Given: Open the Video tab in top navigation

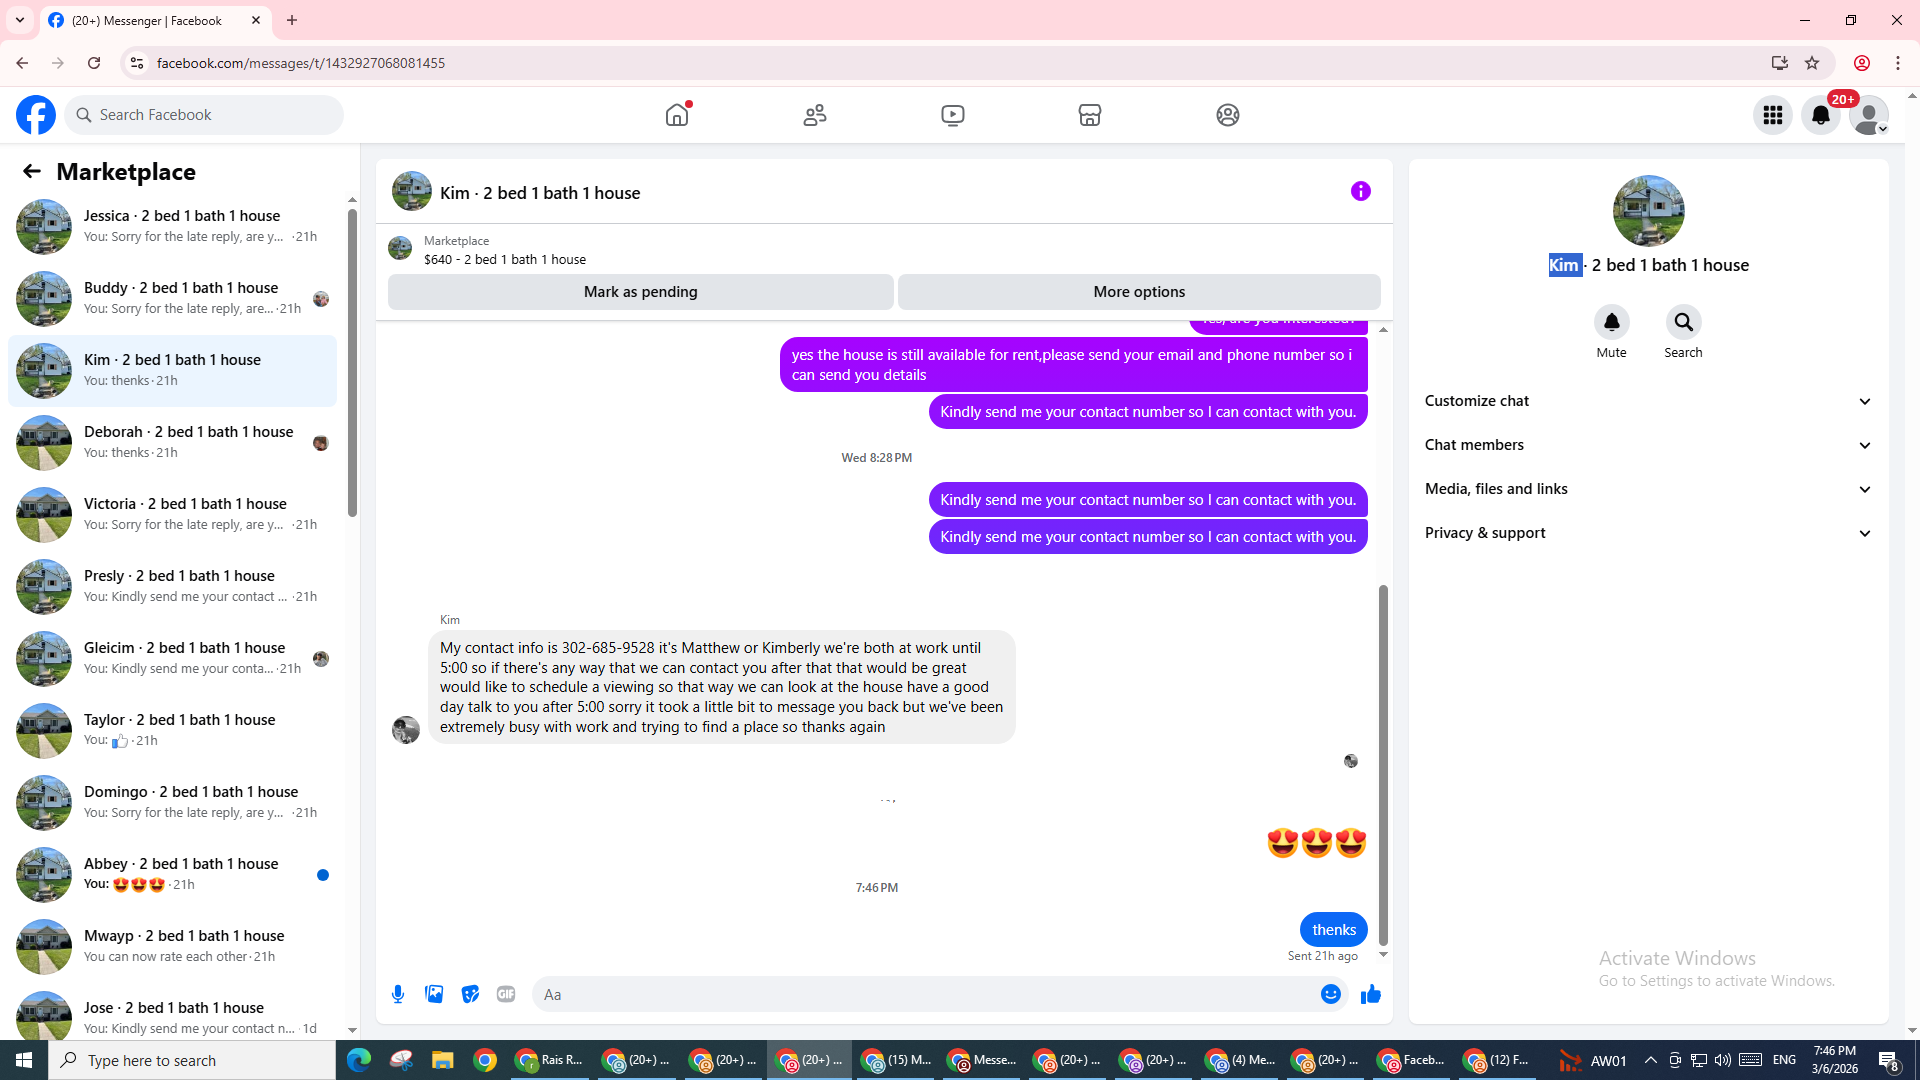Looking at the screenshot, I should tap(952, 115).
